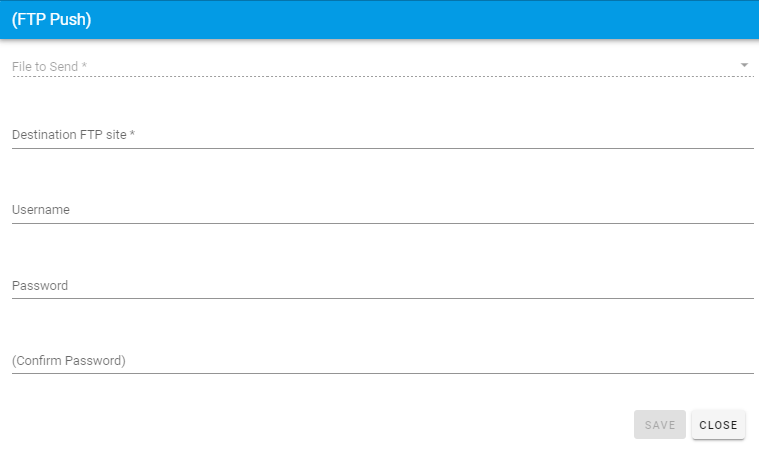
Task: Click the "(FTP Push)" dialog title
Action: point(51,20)
